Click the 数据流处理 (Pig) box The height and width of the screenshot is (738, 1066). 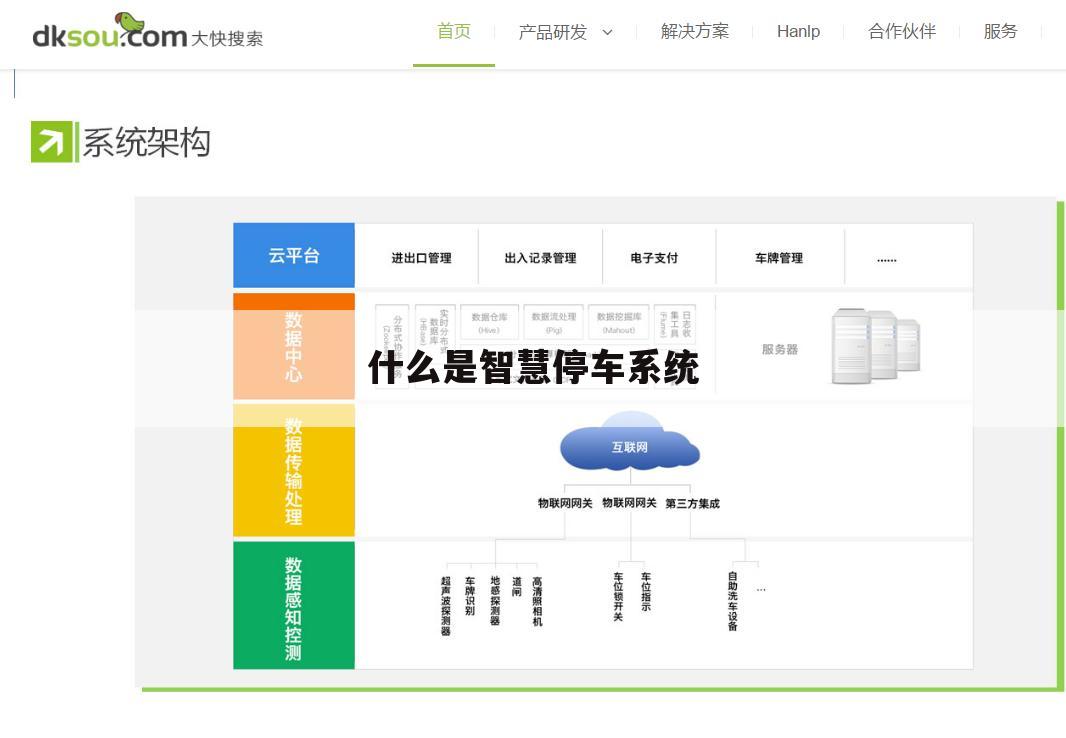(x=554, y=322)
